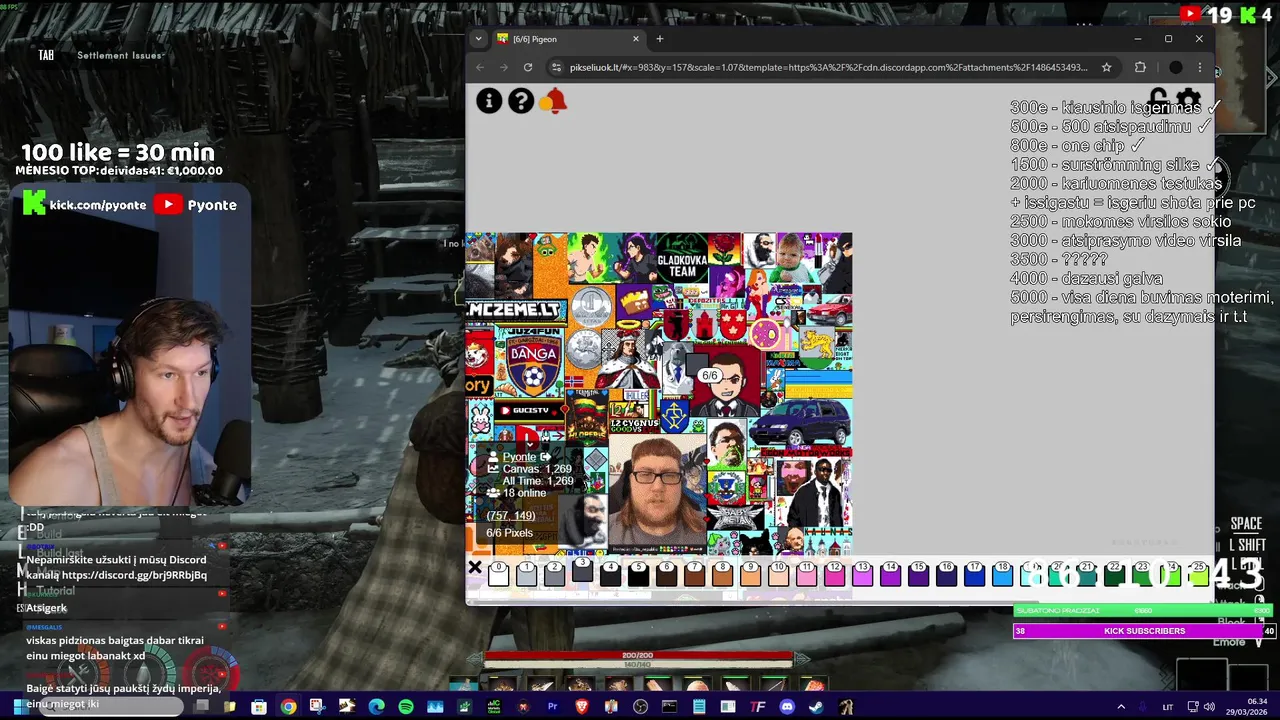Close the color palette with the X

click(x=475, y=568)
